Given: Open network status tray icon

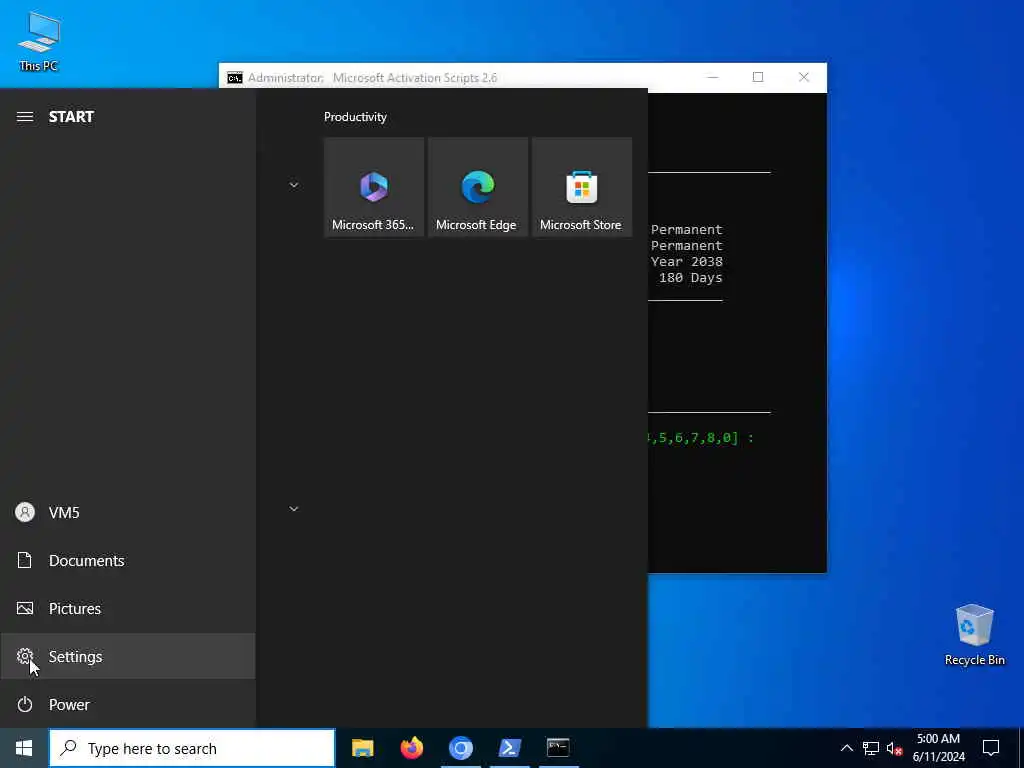Looking at the screenshot, I should (x=871, y=748).
